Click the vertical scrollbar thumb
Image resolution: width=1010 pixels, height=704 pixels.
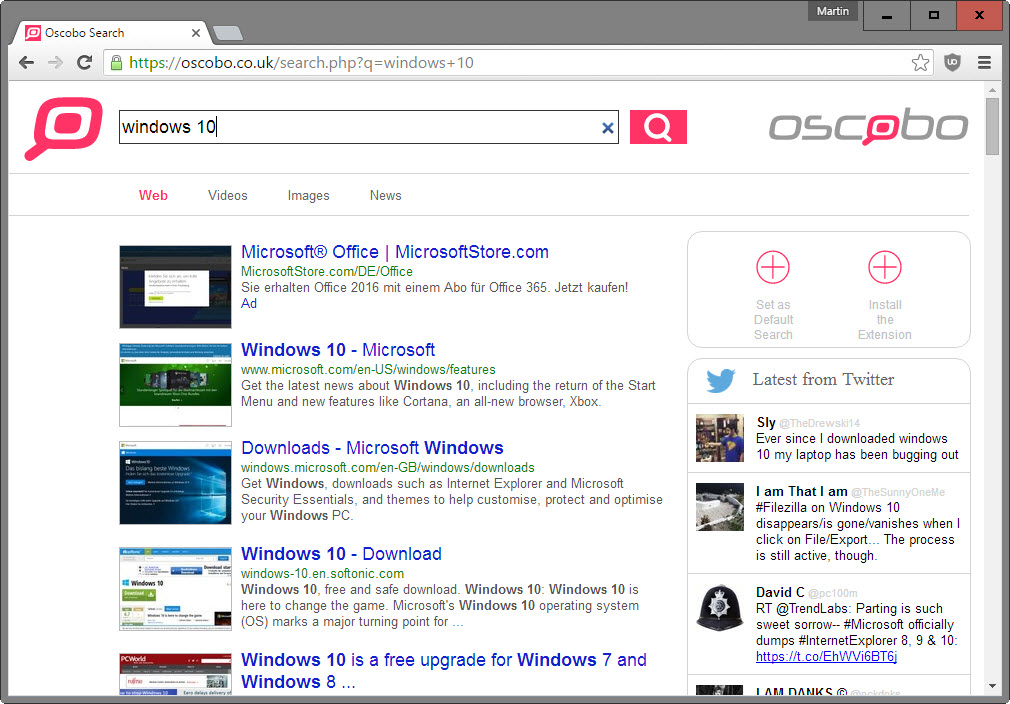(x=992, y=126)
